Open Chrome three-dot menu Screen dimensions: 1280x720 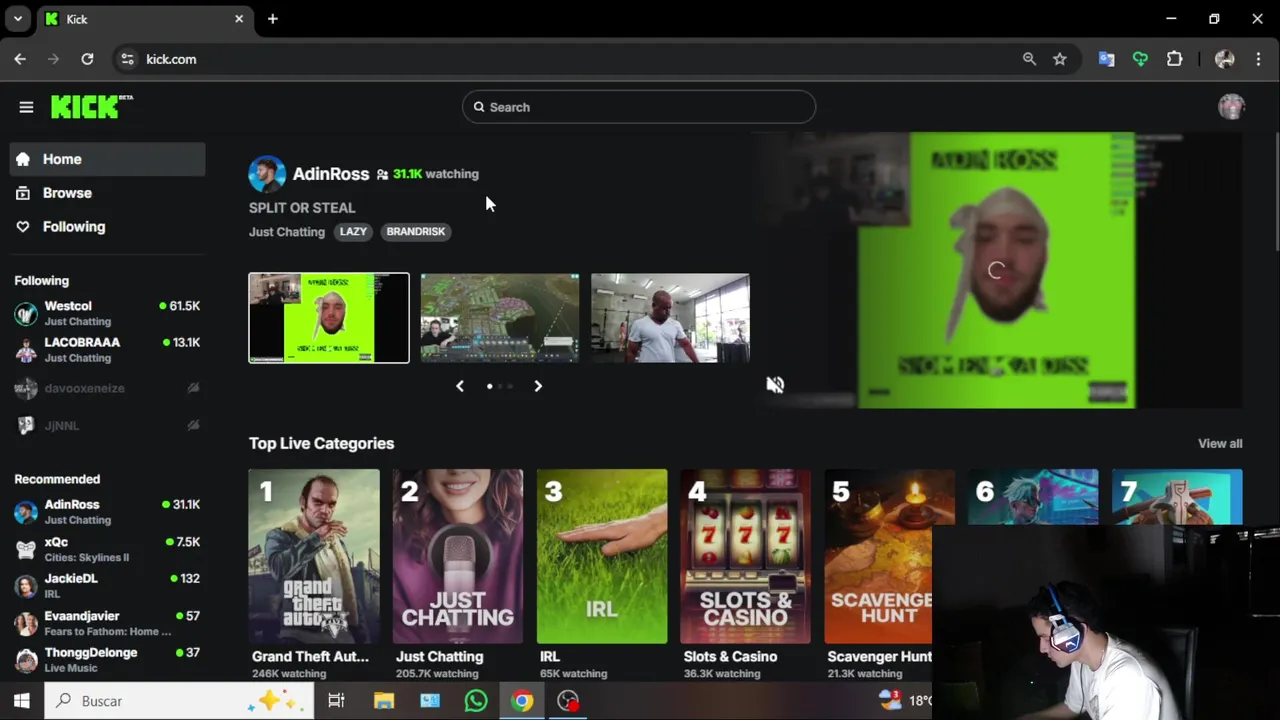1258,59
